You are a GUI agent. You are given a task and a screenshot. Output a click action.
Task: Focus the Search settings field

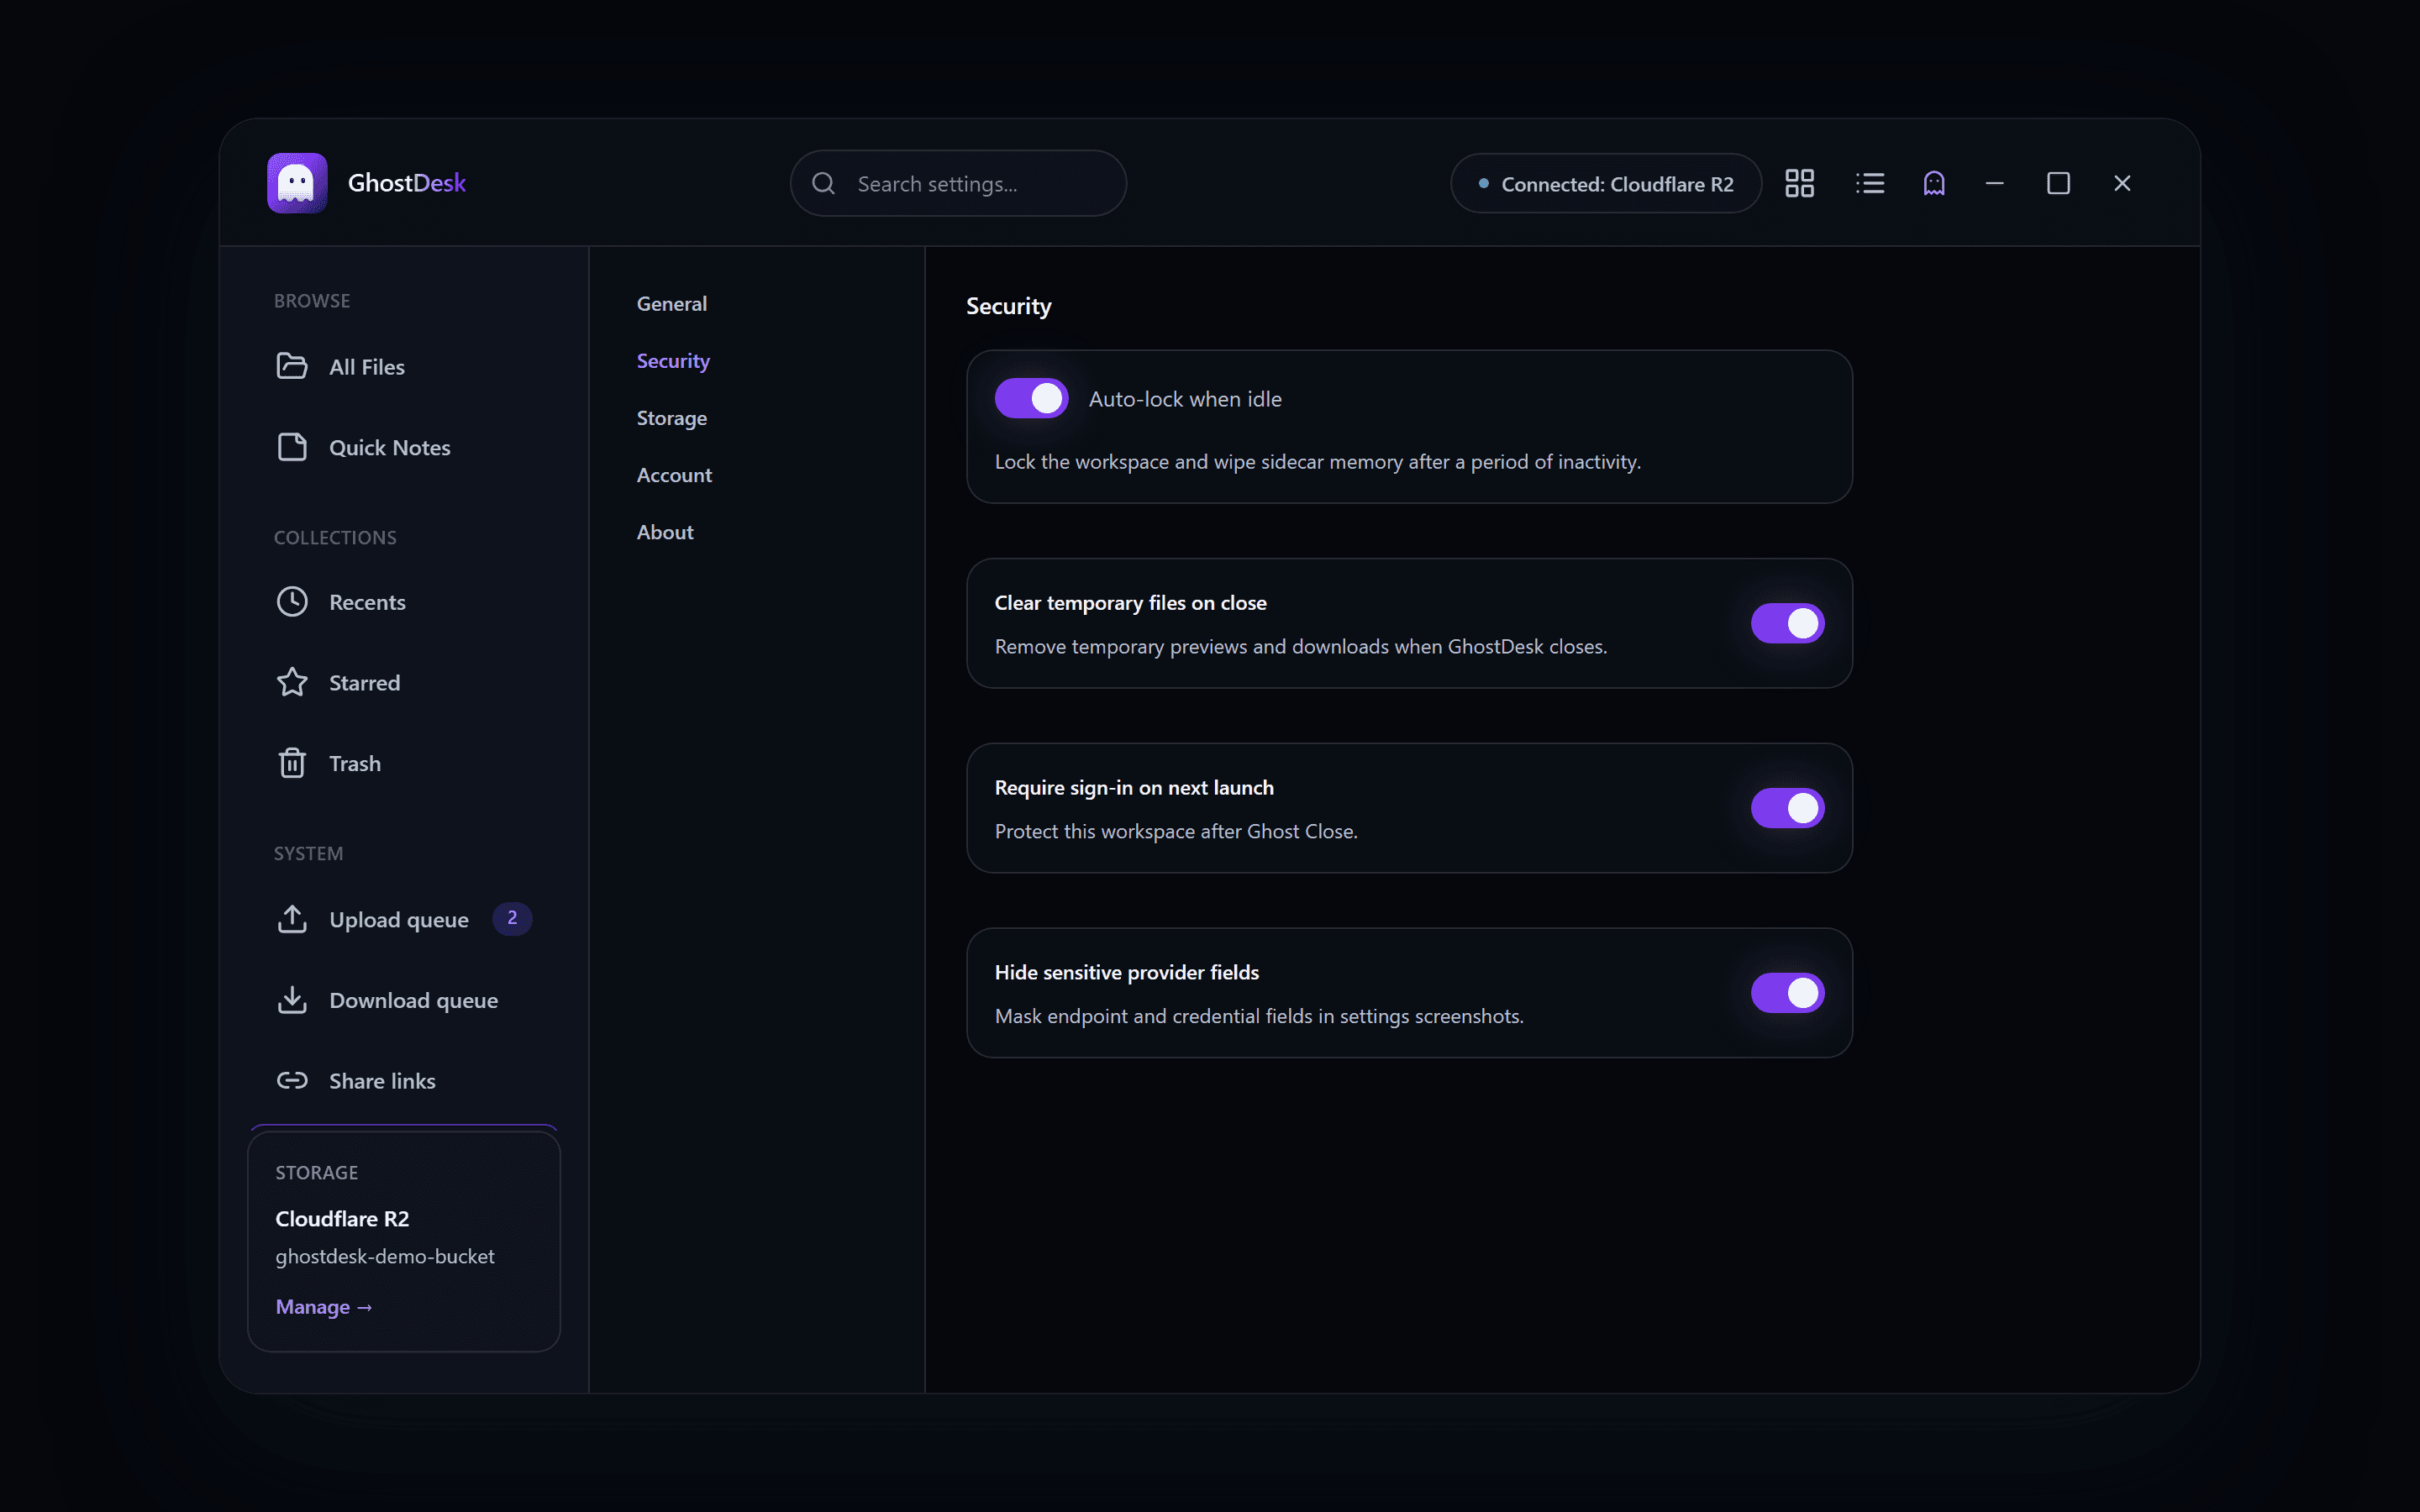(x=958, y=183)
